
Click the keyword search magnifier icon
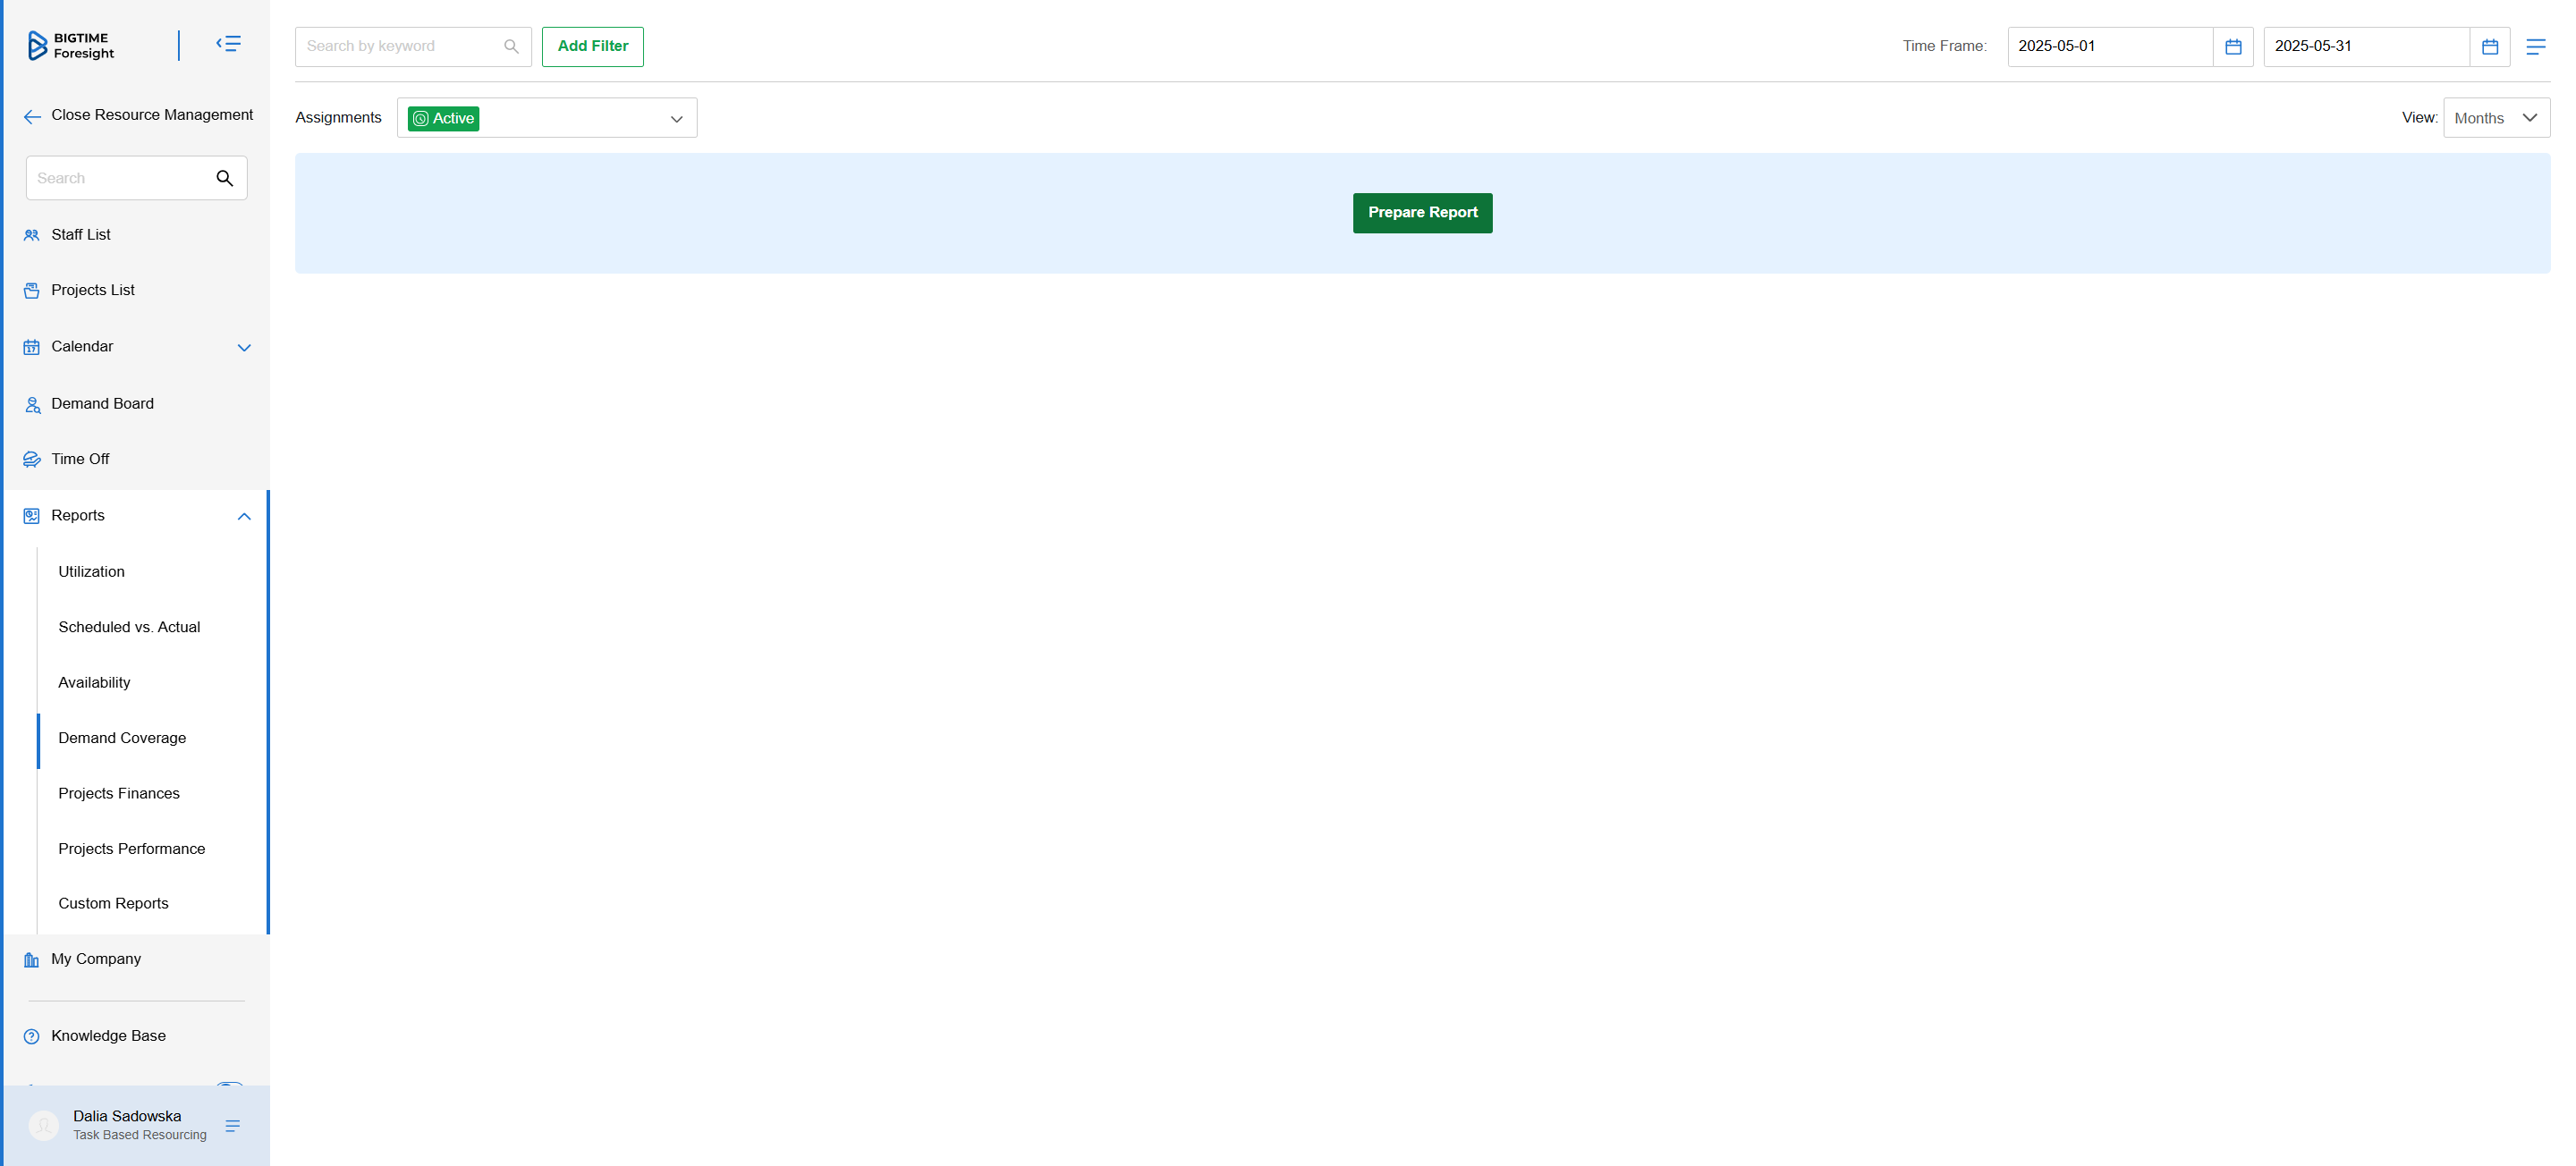(x=511, y=47)
